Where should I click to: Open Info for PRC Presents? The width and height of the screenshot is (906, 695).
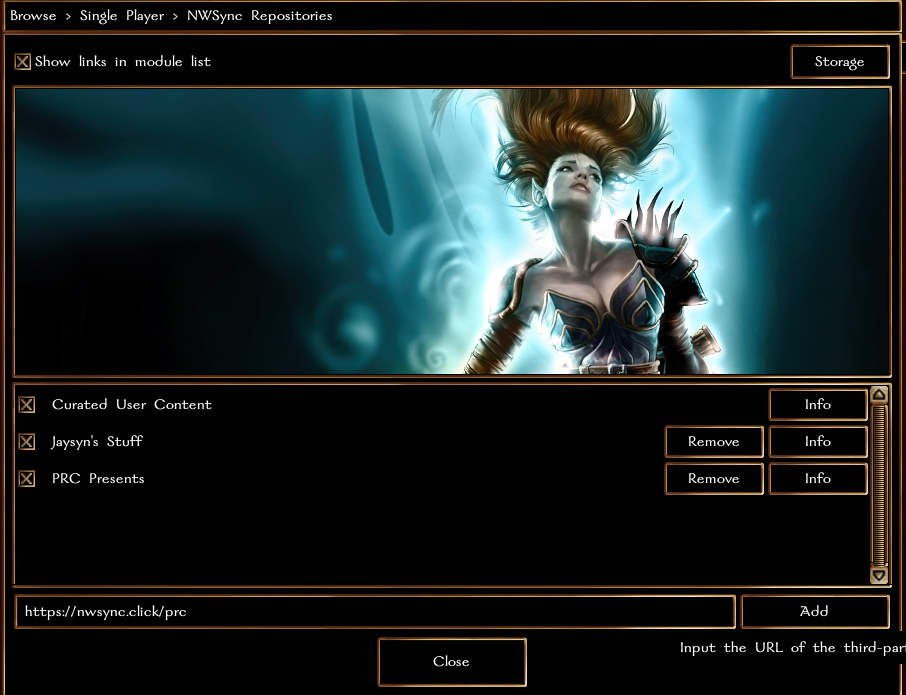tap(817, 478)
